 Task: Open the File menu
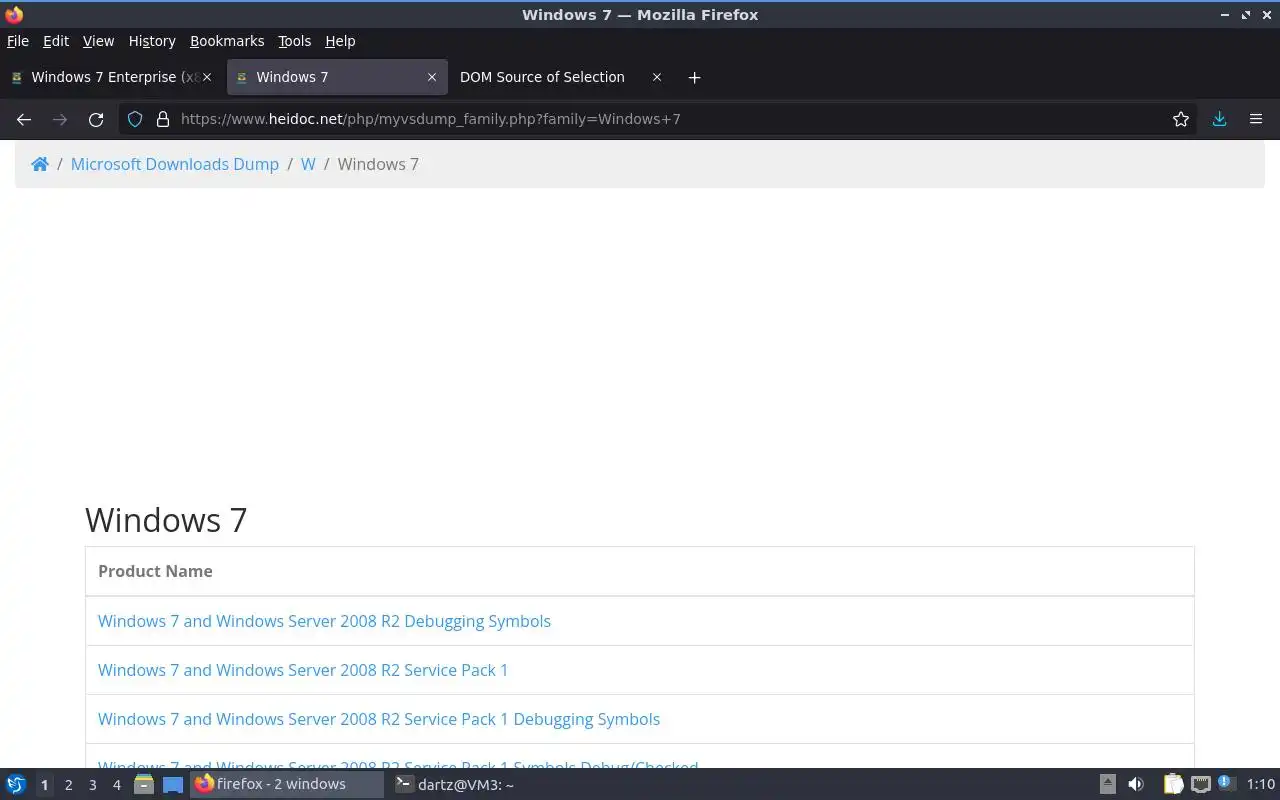tap(18, 41)
